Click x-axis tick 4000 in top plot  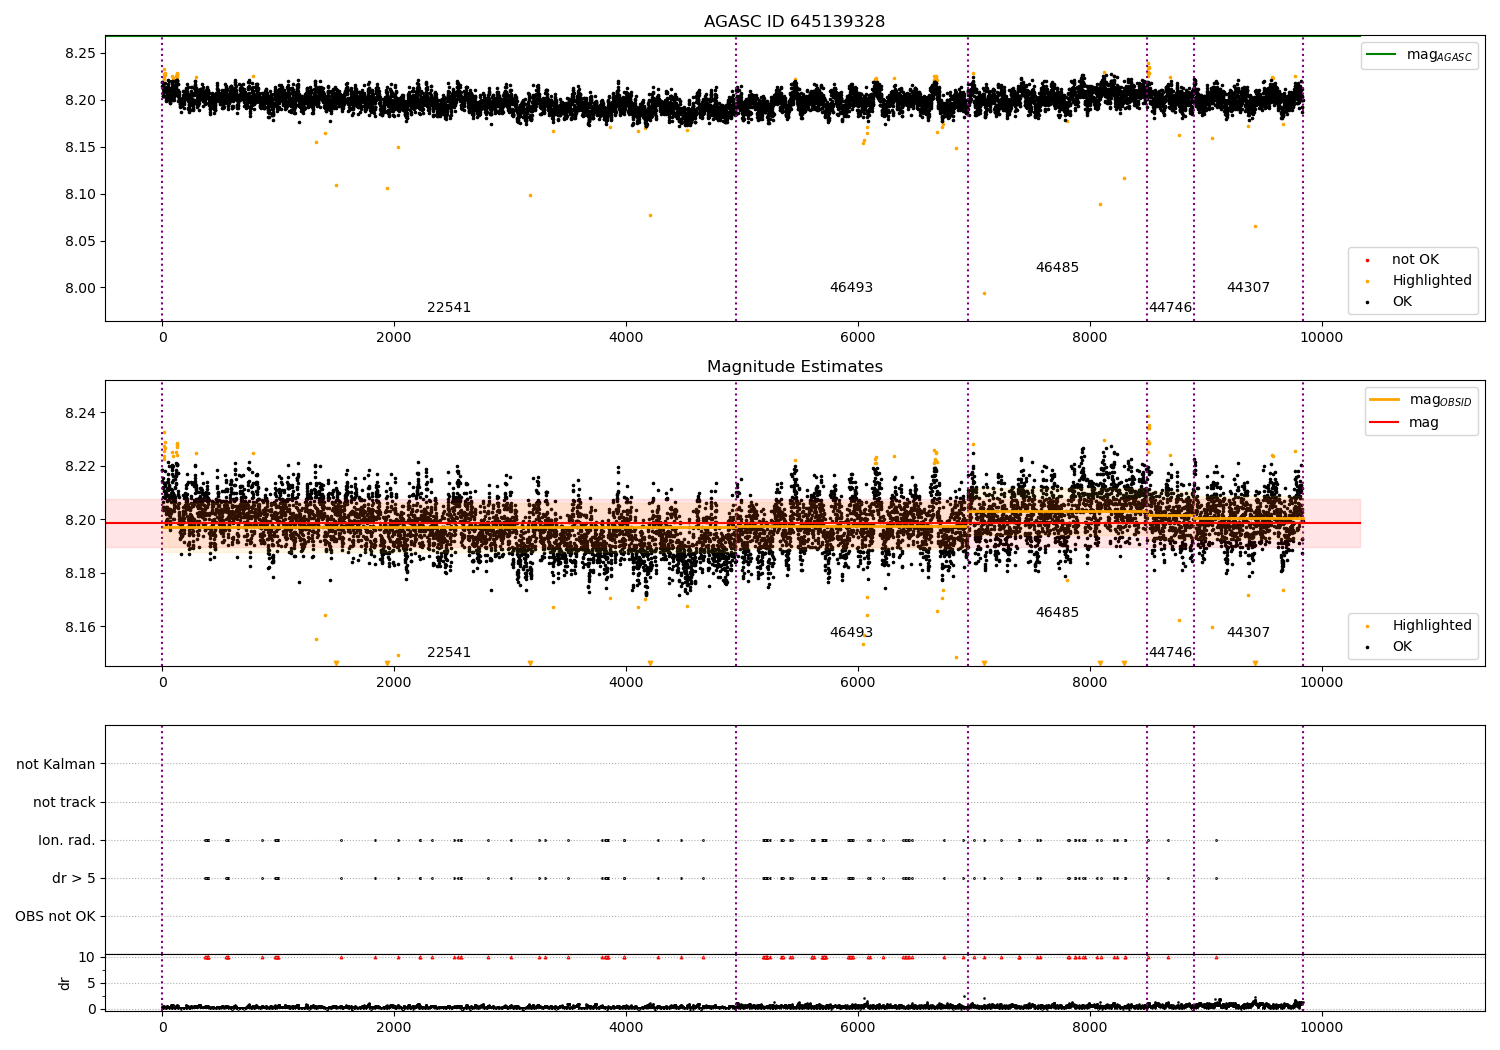[626, 338]
